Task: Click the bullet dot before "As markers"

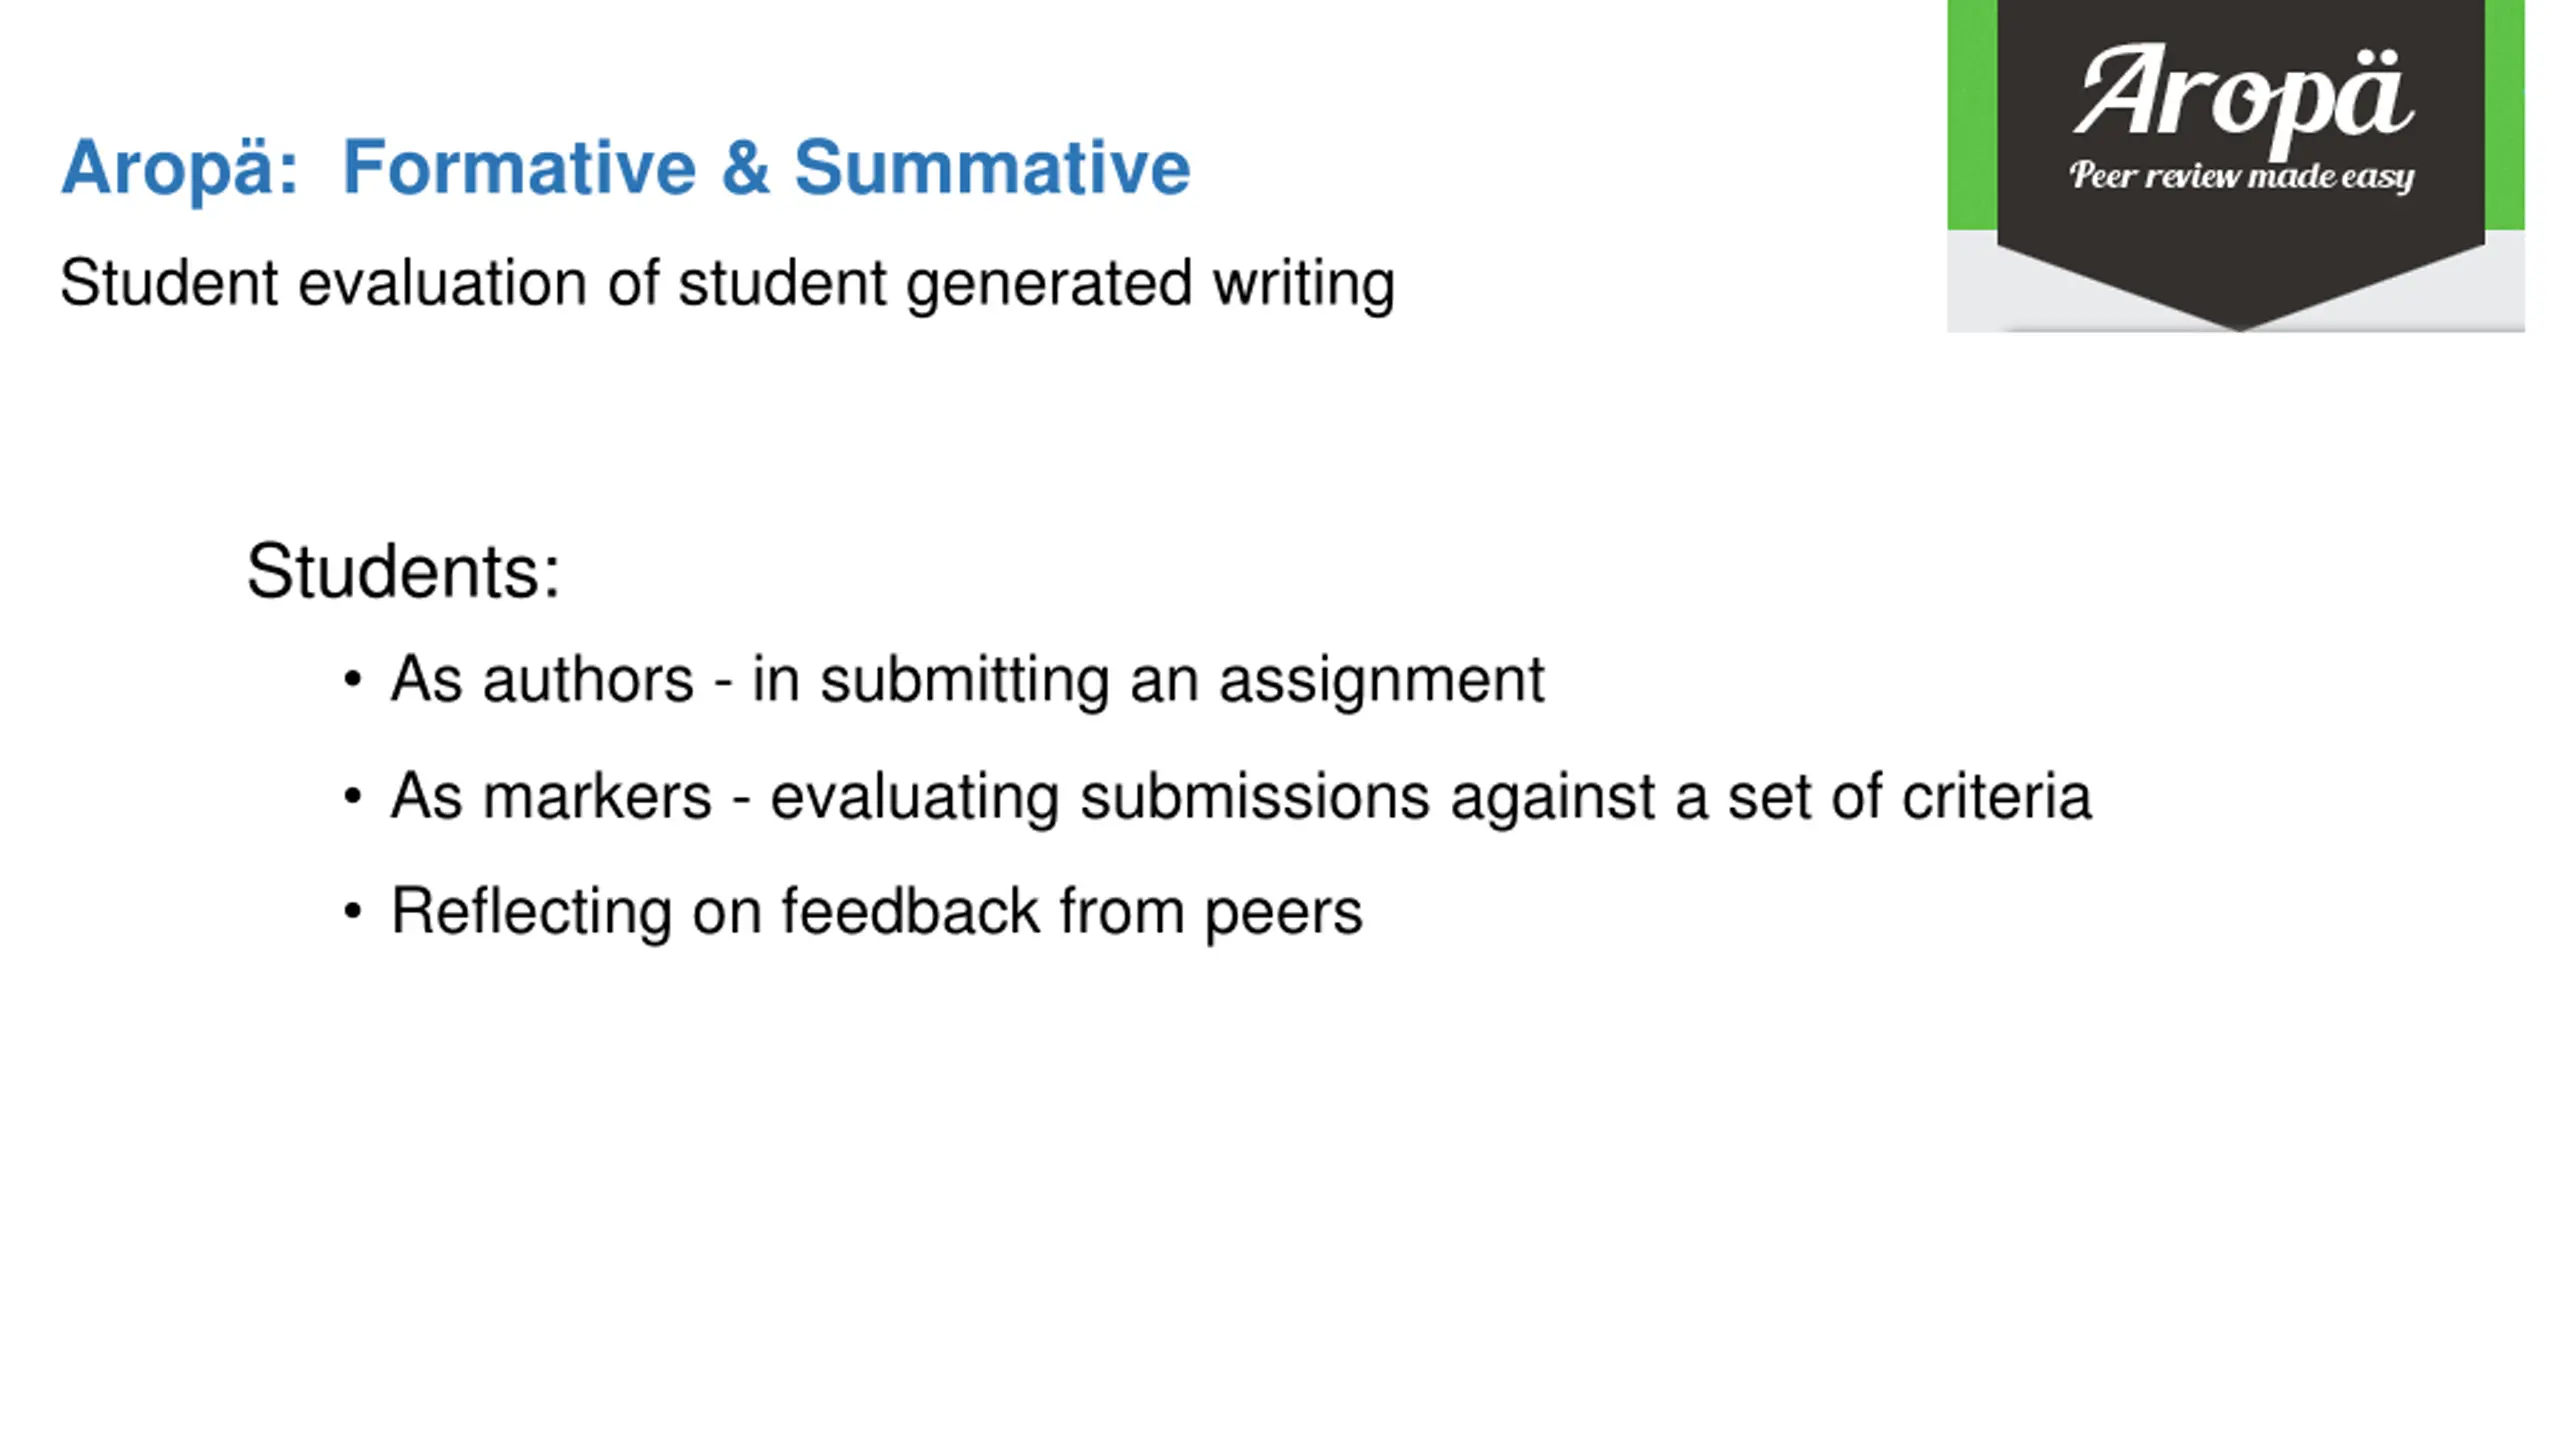Action: [x=352, y=797]
